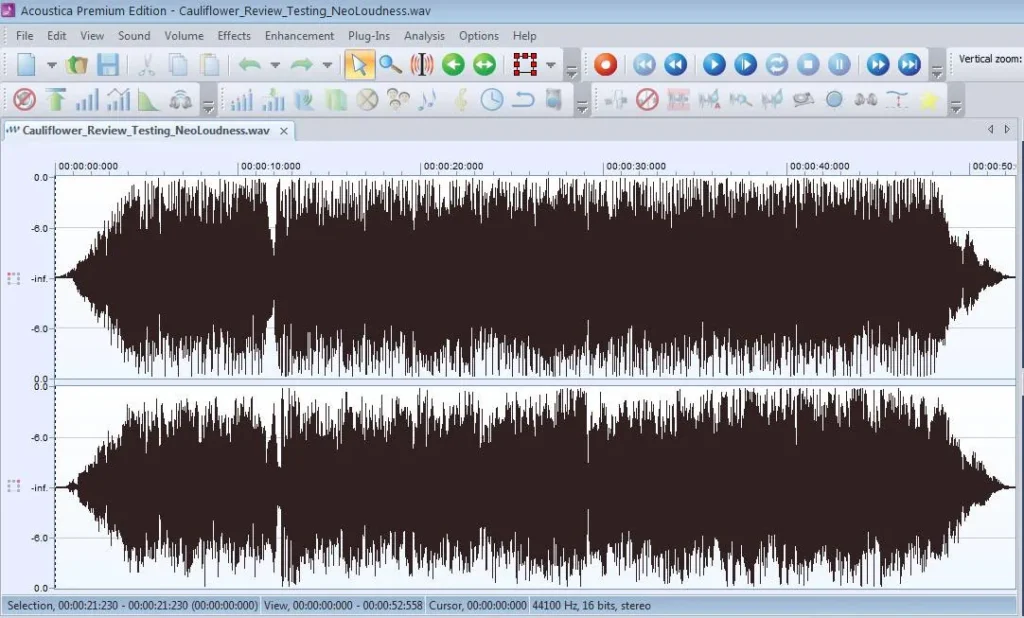Select the magnifier zoom tool

(391, 65)
